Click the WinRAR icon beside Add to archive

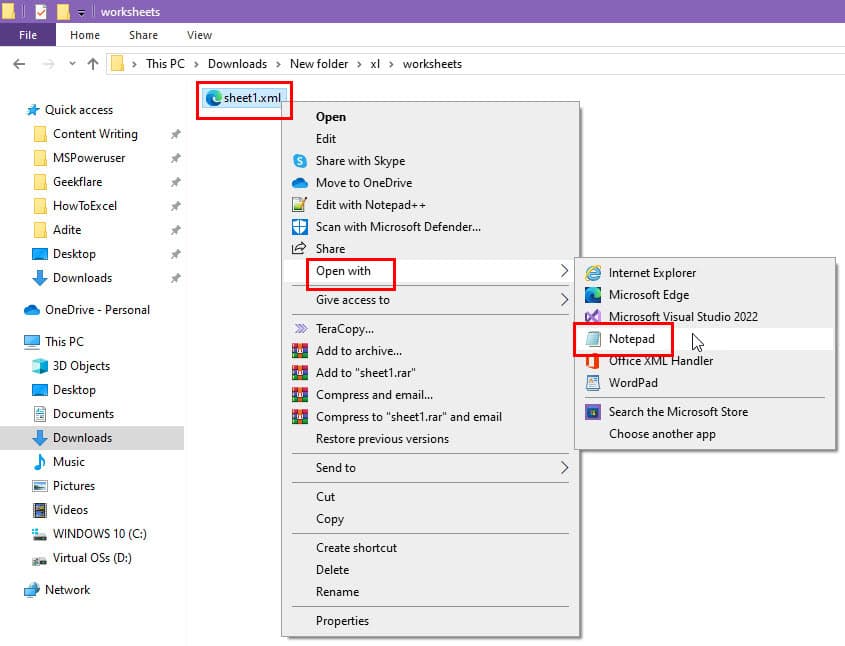coord(300,351)
